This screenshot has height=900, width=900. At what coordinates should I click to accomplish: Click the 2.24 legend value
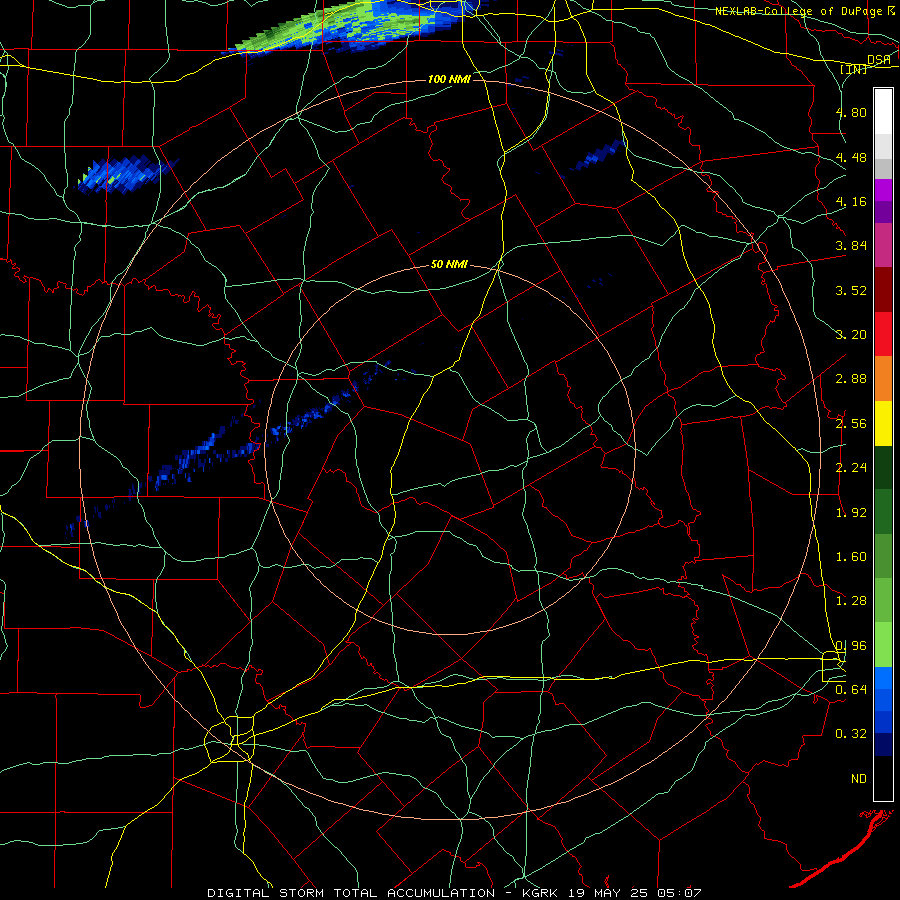click(x=851, y=467)
